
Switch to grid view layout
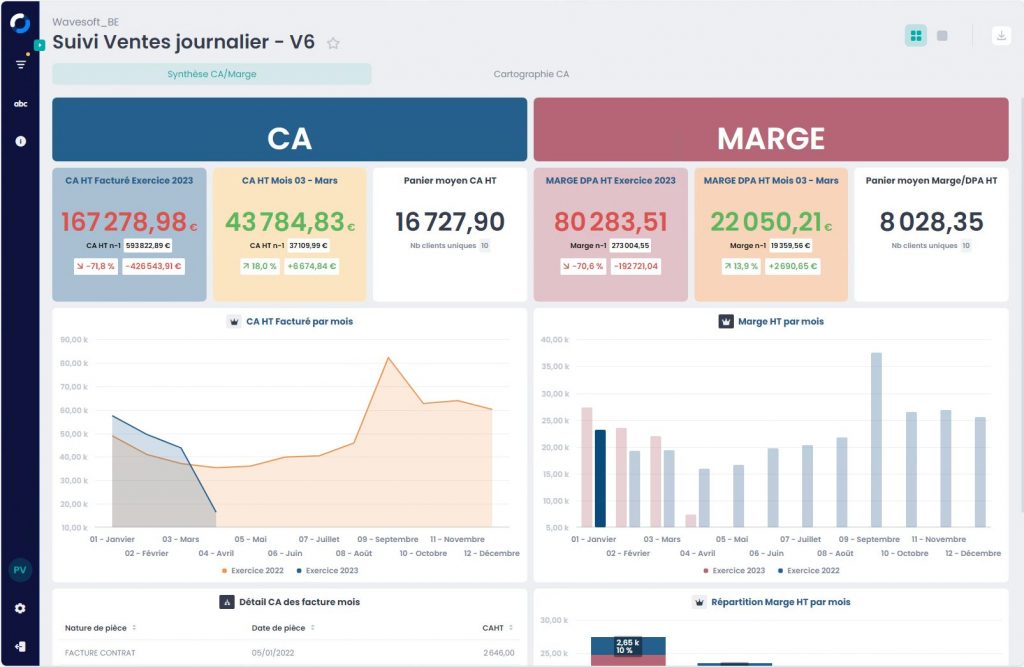click(x=915, y=36)
